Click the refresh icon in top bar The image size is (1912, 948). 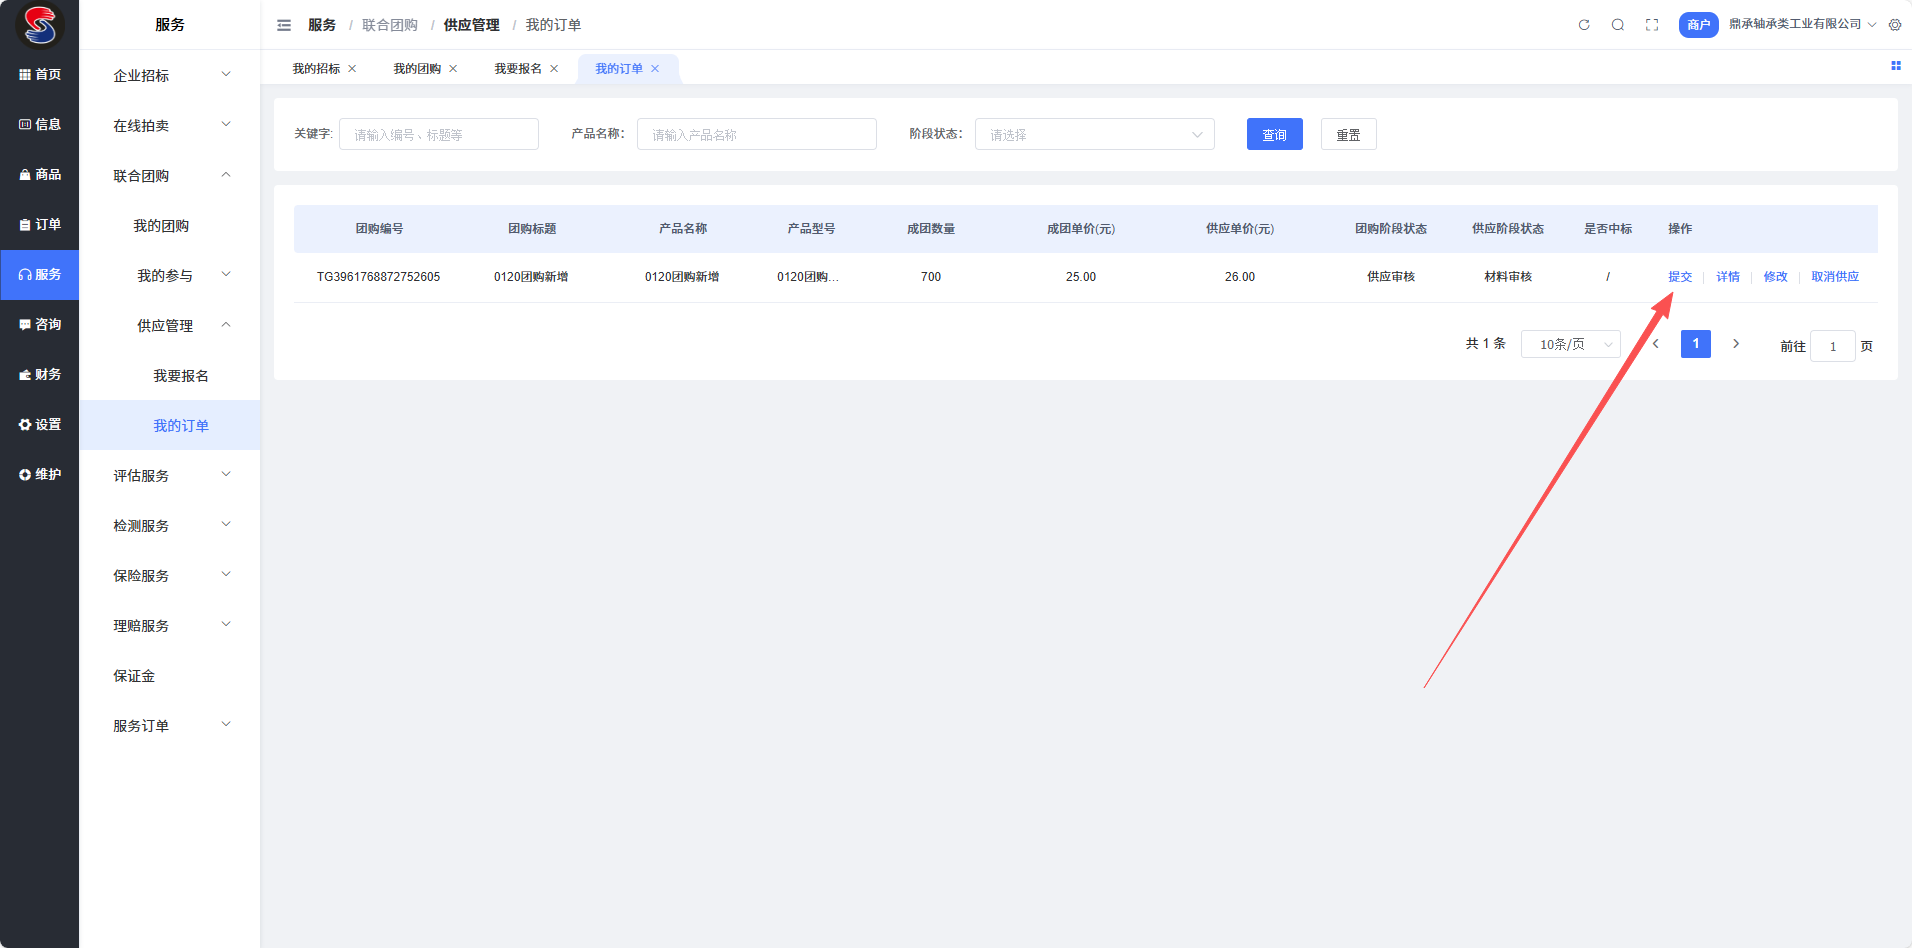pos(1584,25)
